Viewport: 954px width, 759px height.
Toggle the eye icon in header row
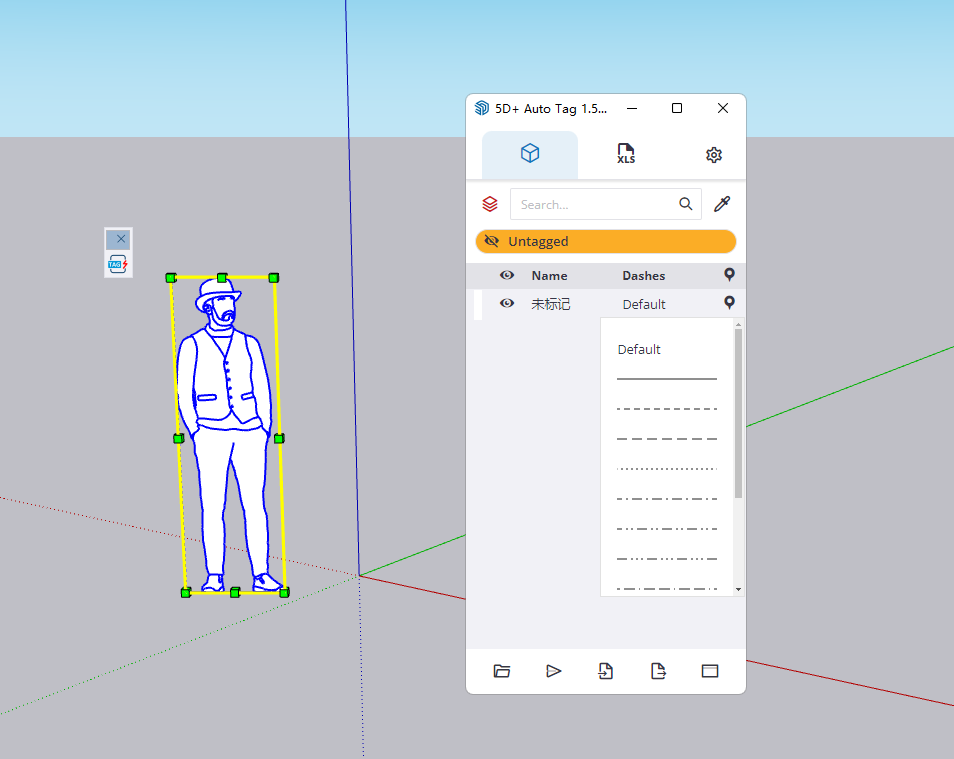tap(507, 275)
